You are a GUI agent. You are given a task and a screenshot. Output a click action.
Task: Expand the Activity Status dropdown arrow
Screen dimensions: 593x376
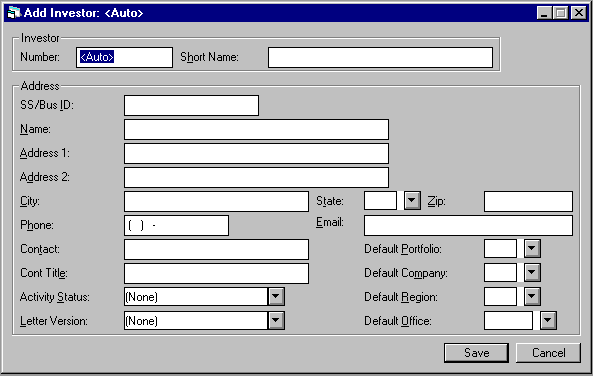tap(276, 297)
